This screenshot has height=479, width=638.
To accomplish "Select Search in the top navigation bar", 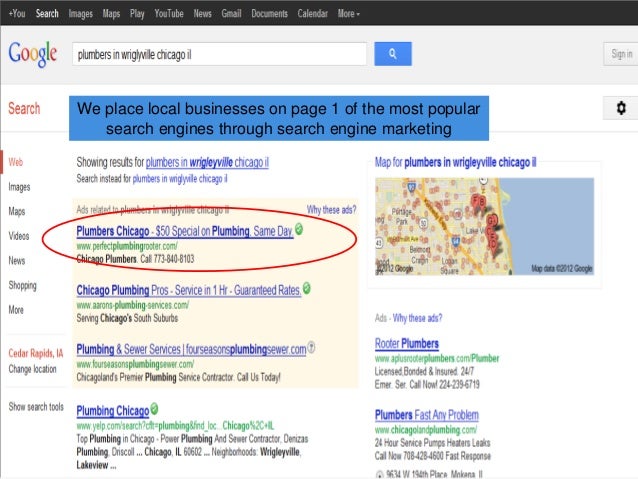I will click(x=47, y=14).
